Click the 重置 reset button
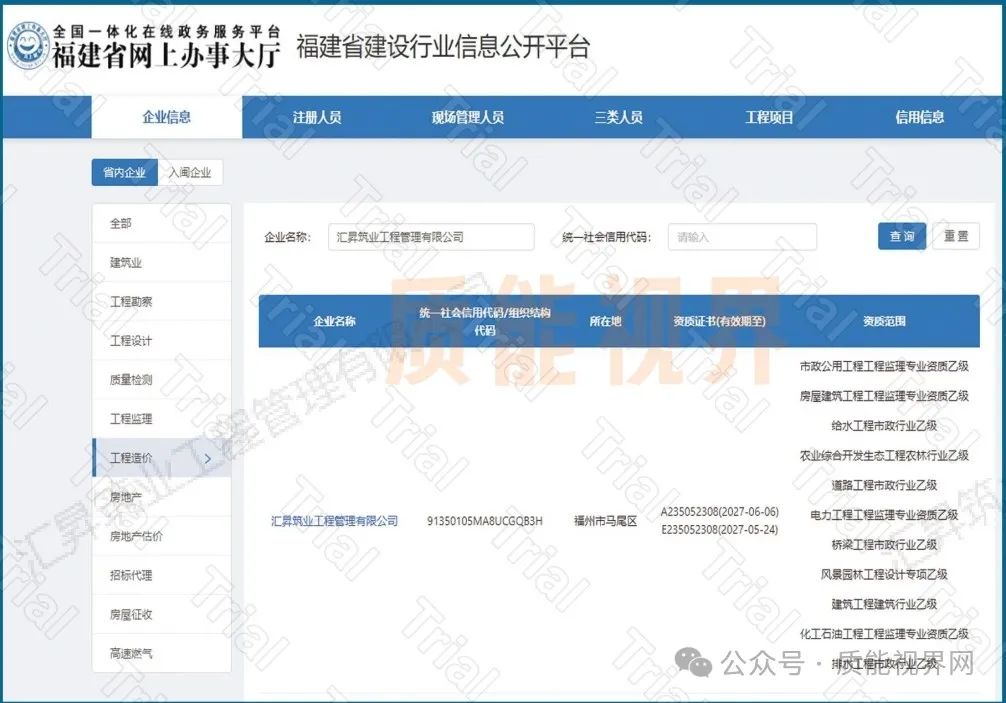The width and height of the screenshot is (1006, 703). pyautogui.click(x=956, y=237)
